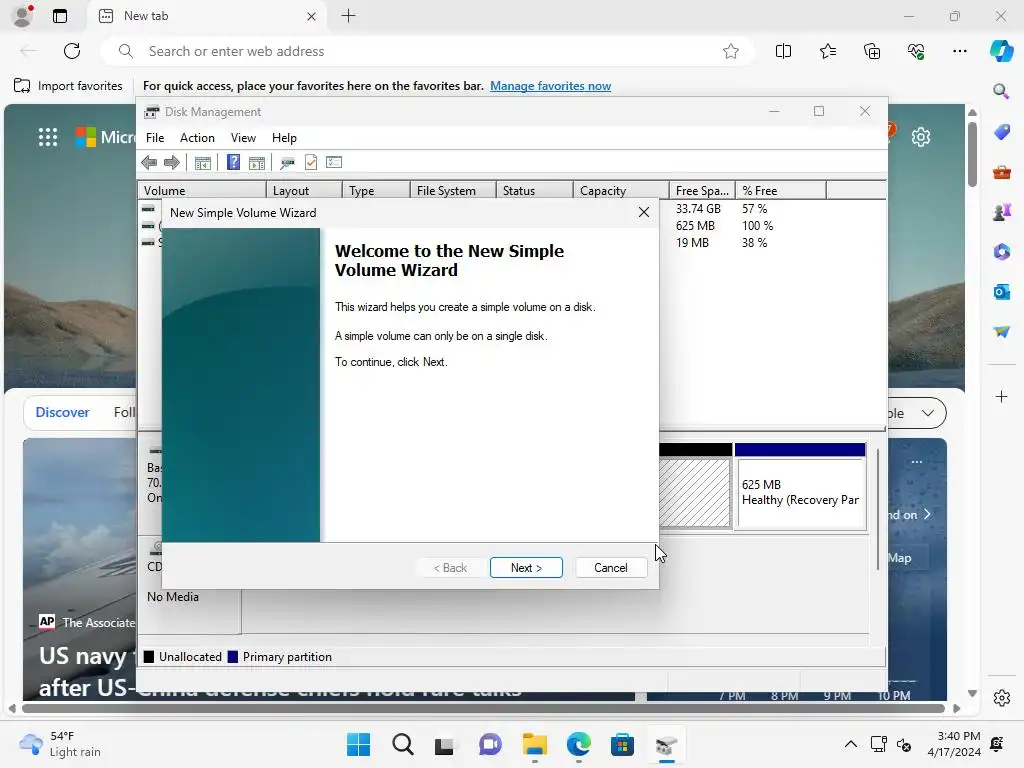Screen dimensions: 1024x768
Task: Open page settings gear on new tab page
Action: 921,136
